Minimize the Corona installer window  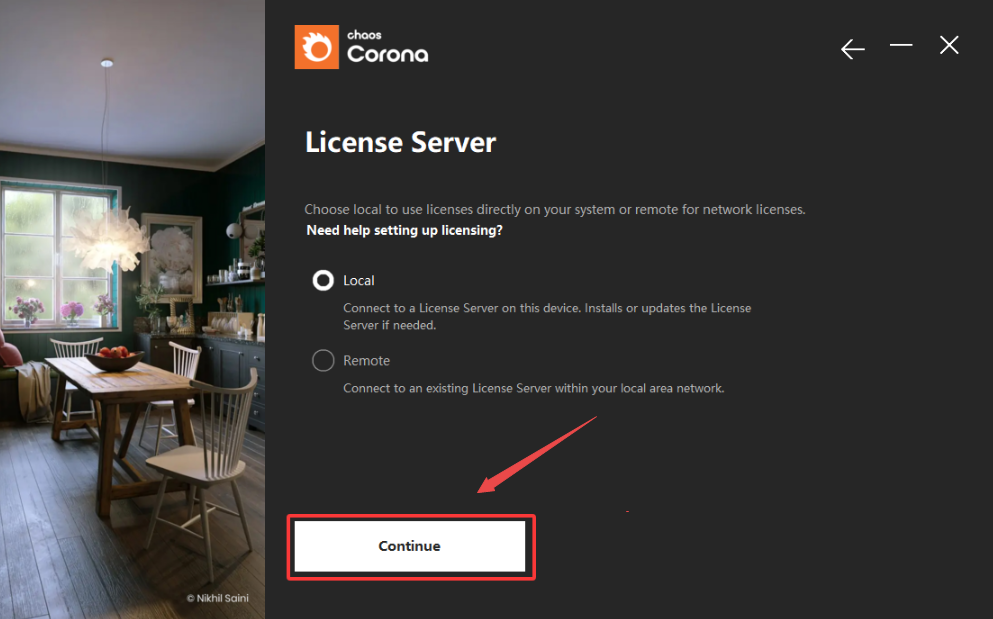pyautogui.click(x=901, y=46)
